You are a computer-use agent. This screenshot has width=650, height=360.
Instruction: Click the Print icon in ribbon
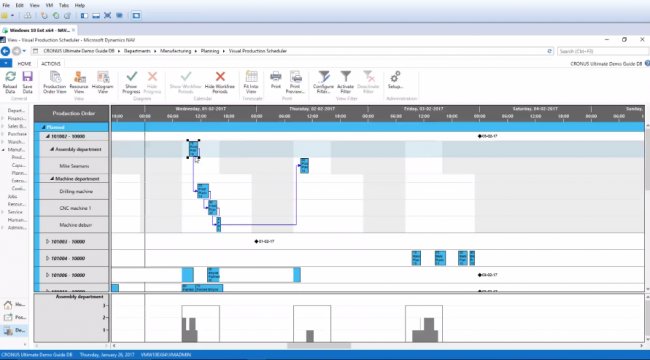276,76
